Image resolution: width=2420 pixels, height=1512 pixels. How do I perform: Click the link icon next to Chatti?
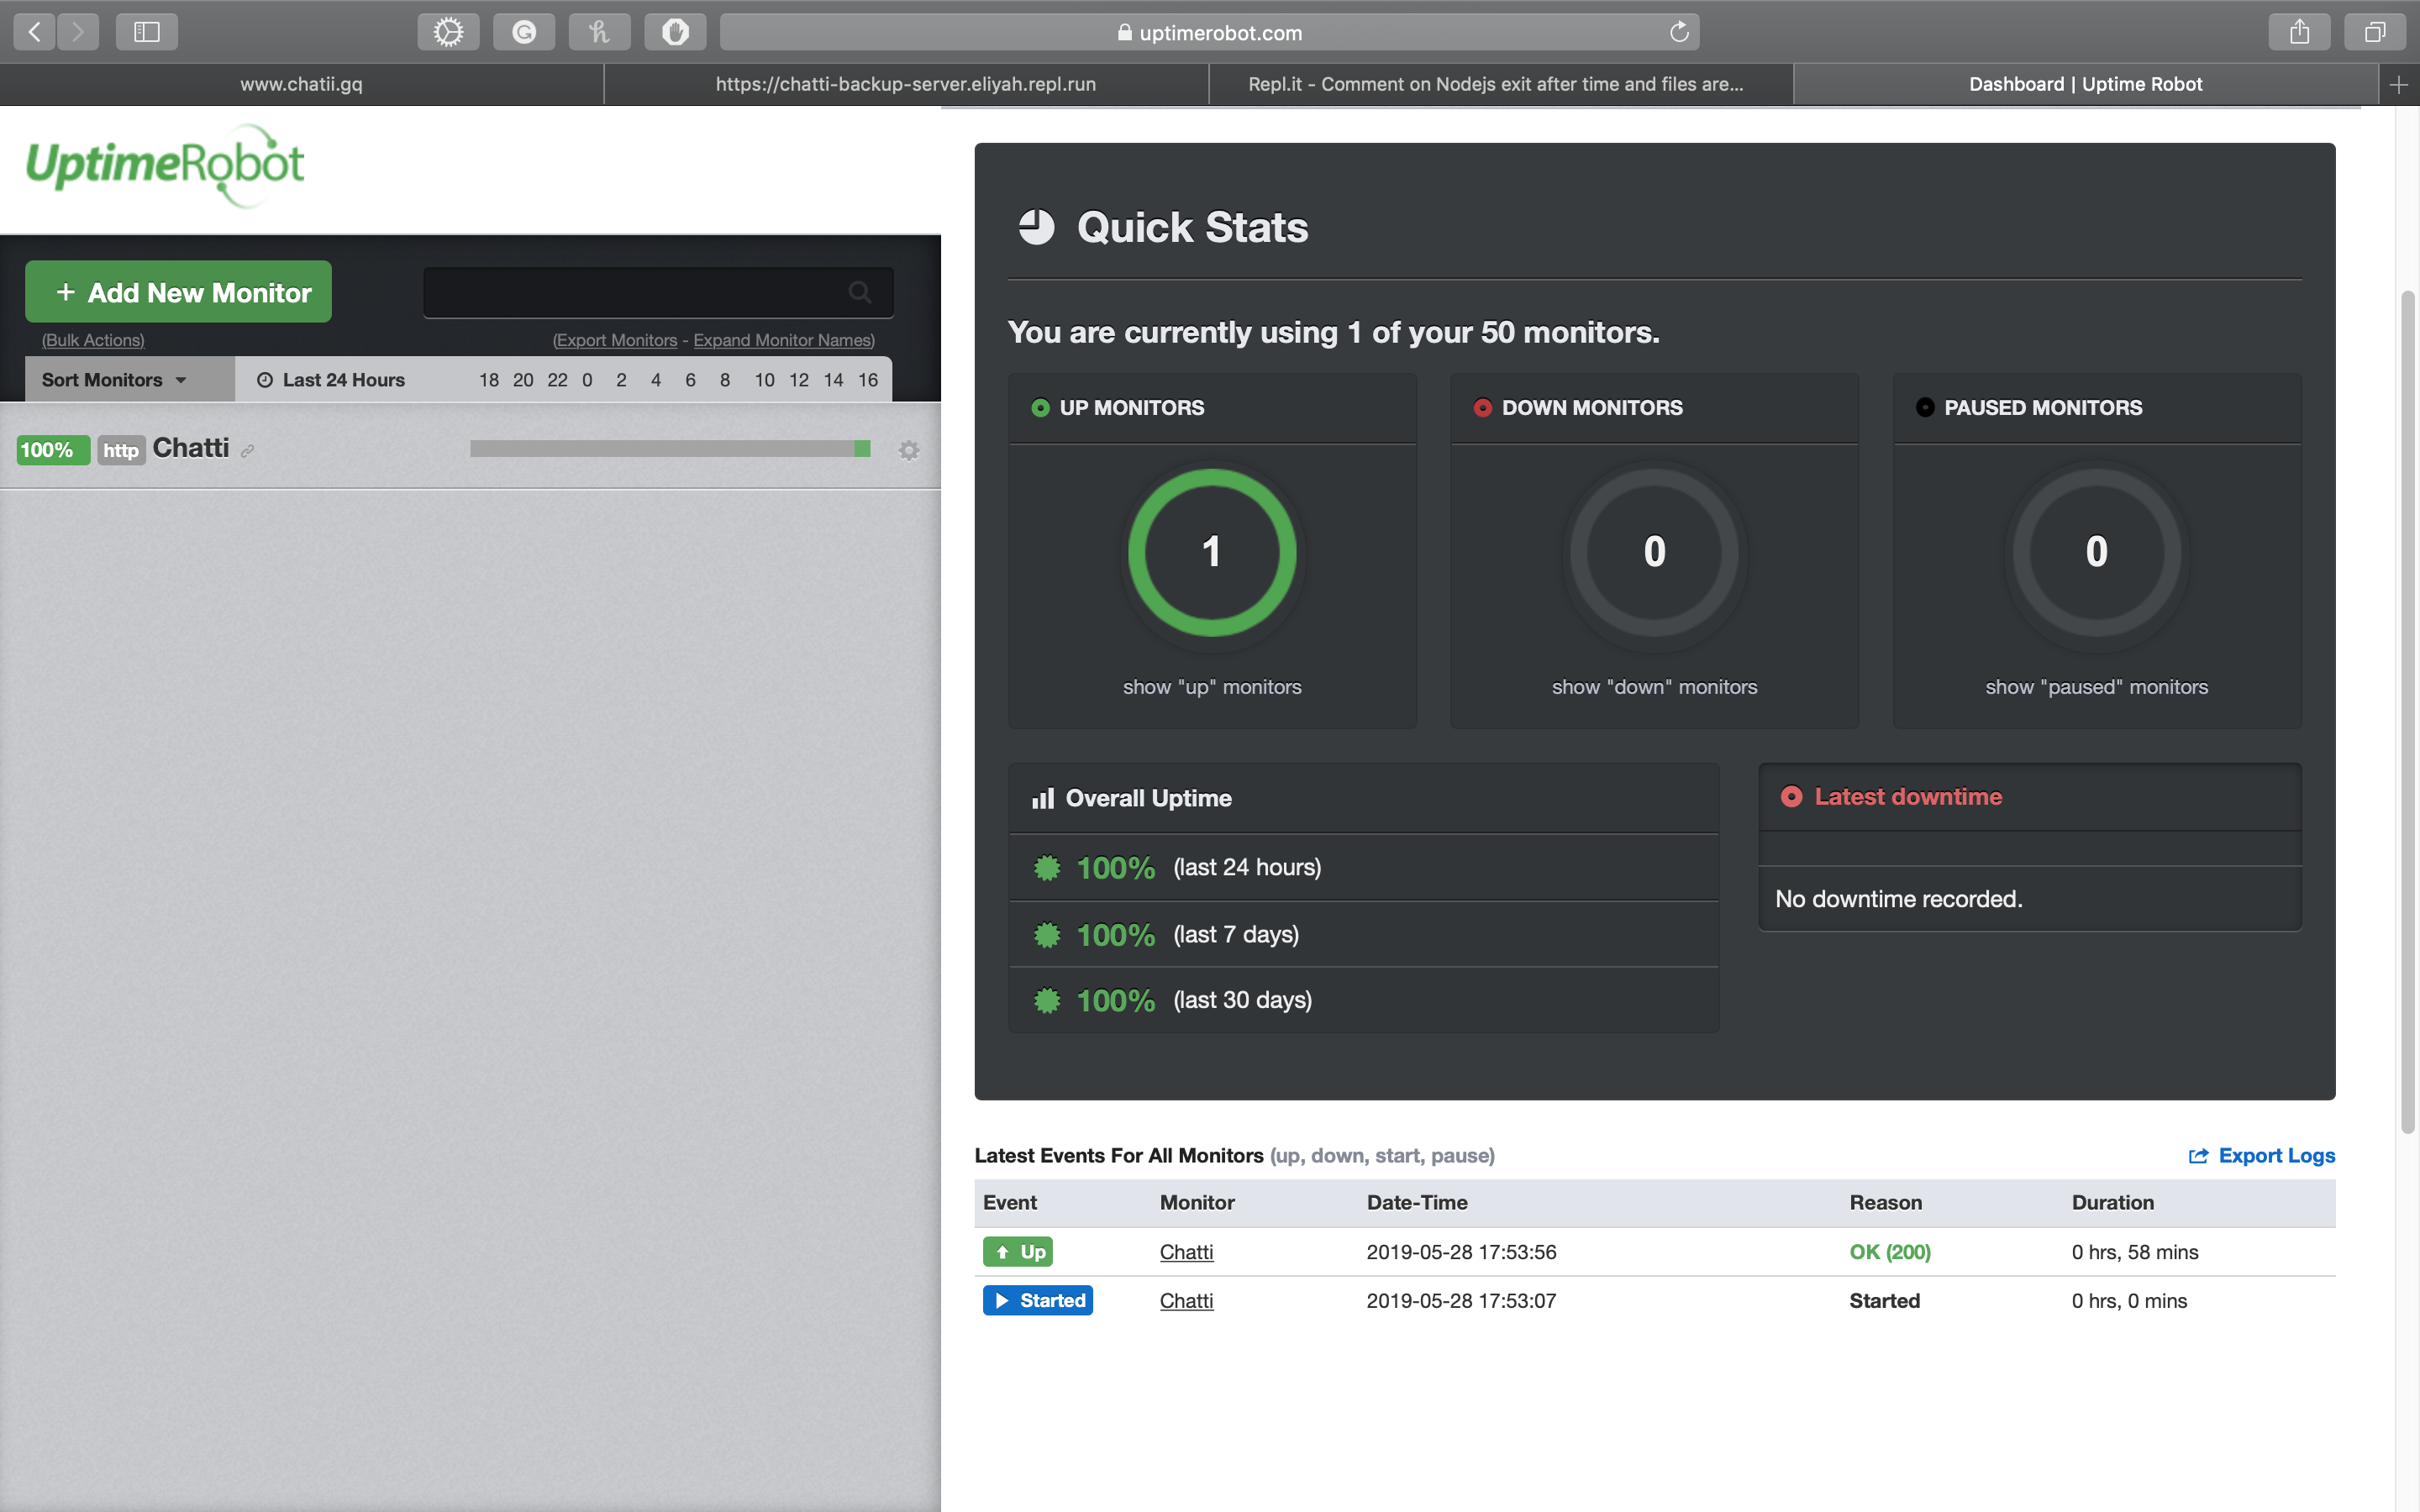[x=248, y=451]
